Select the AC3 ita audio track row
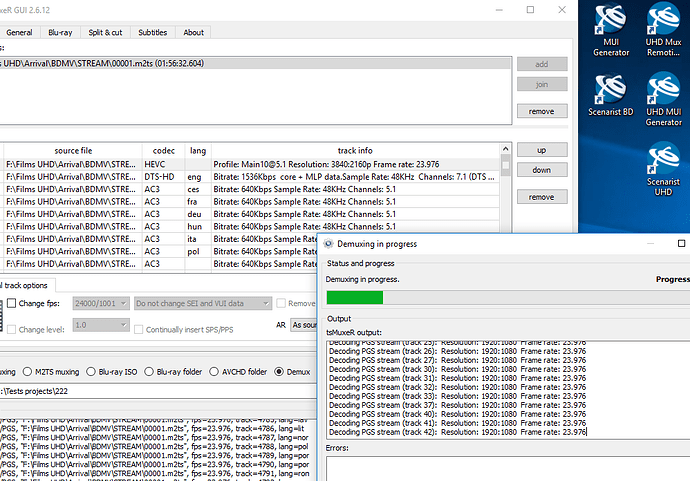 click(158, 239)
